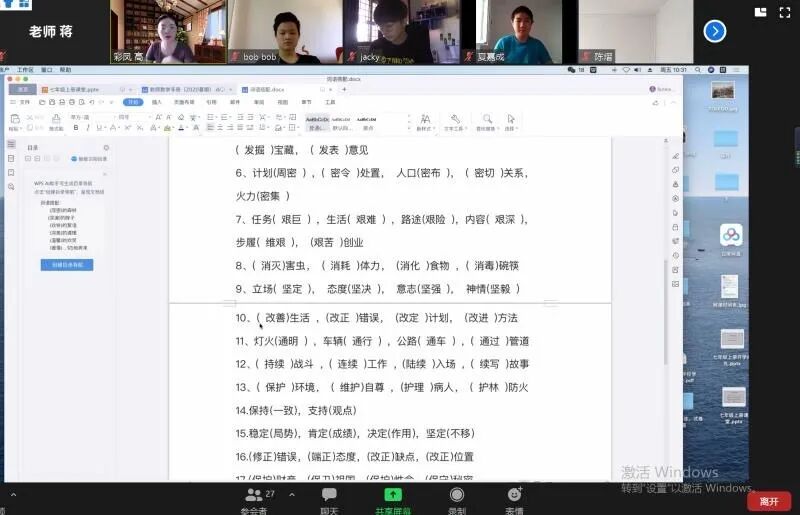Open the font size dropdown
Viewport: 800px width, 515px height.
pyautogui.click(x=134, y=117)
